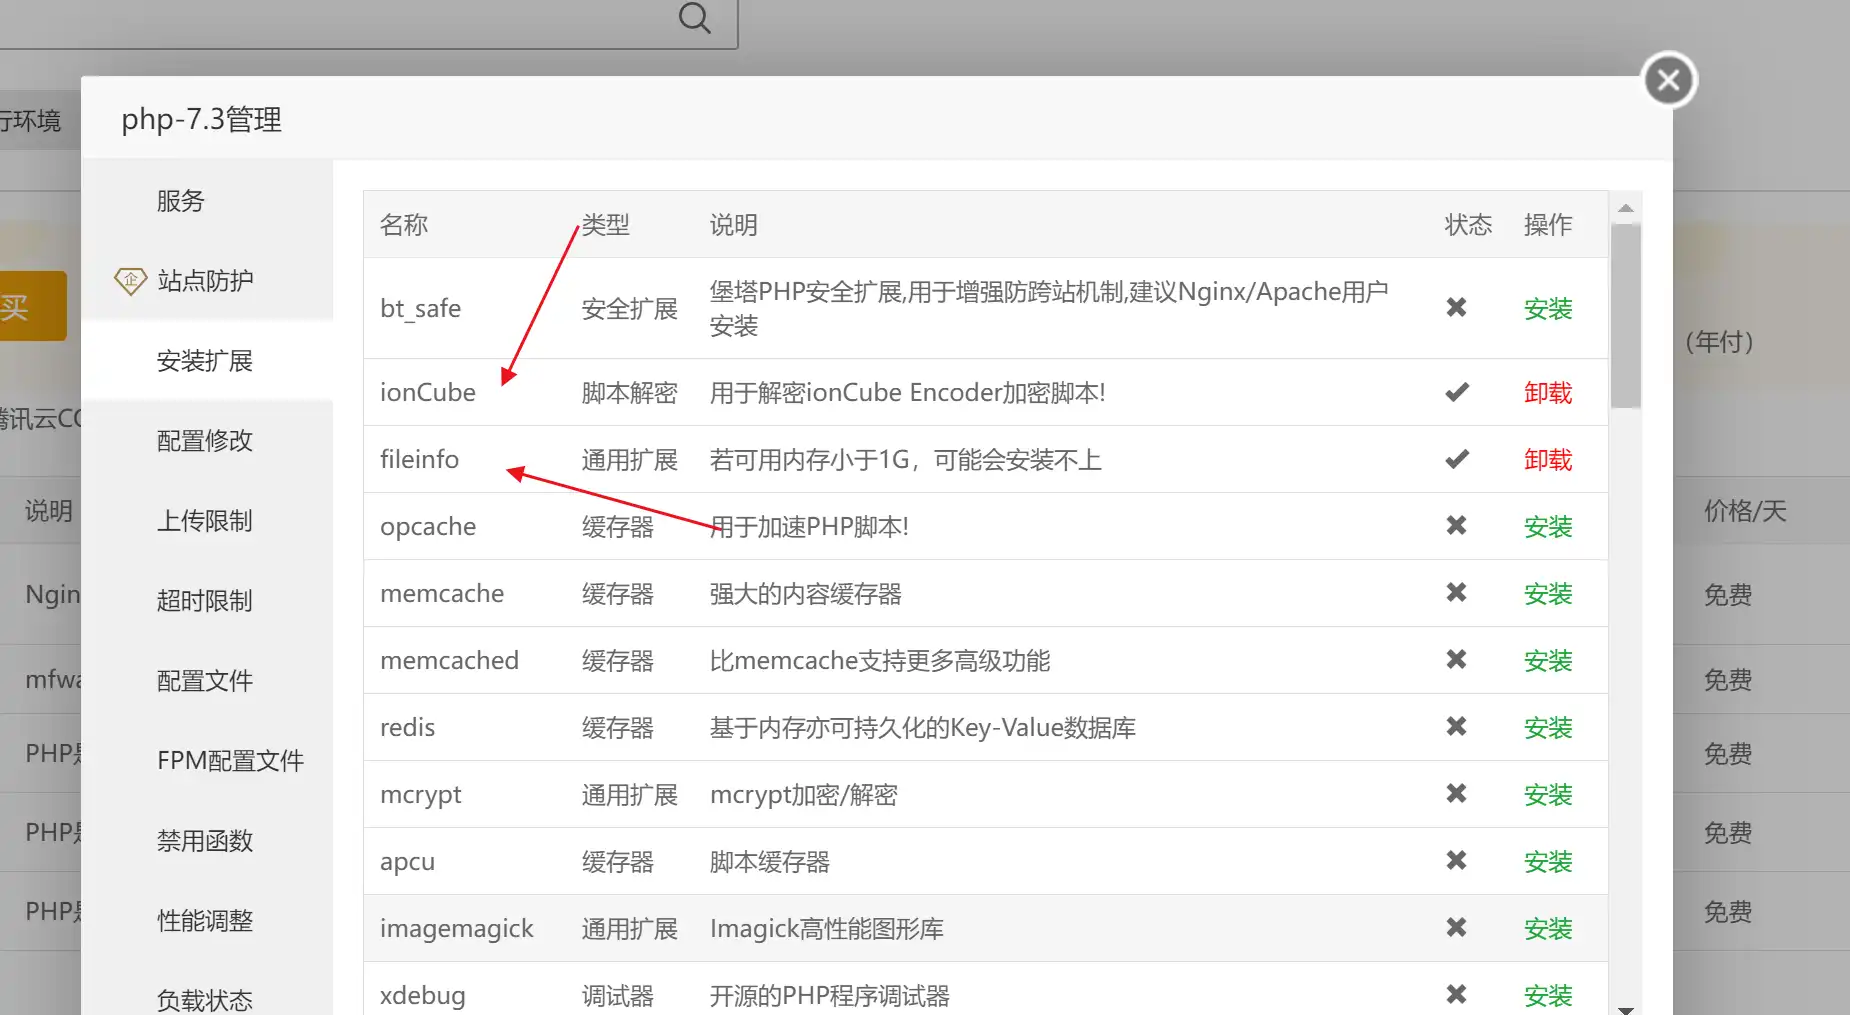Screen dimensions: 1850x1015
Task: Select the 安装扩展 sidebar tab
Action: click(207, 361)
